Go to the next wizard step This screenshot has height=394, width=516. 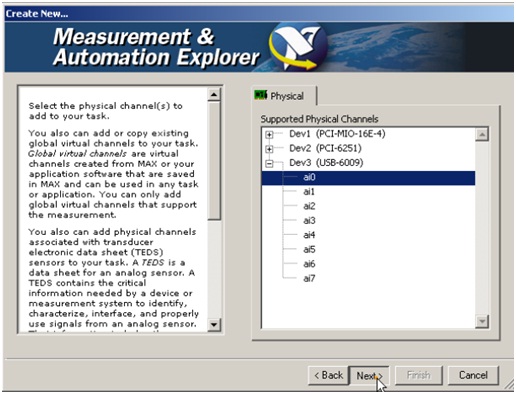(369, 376)
